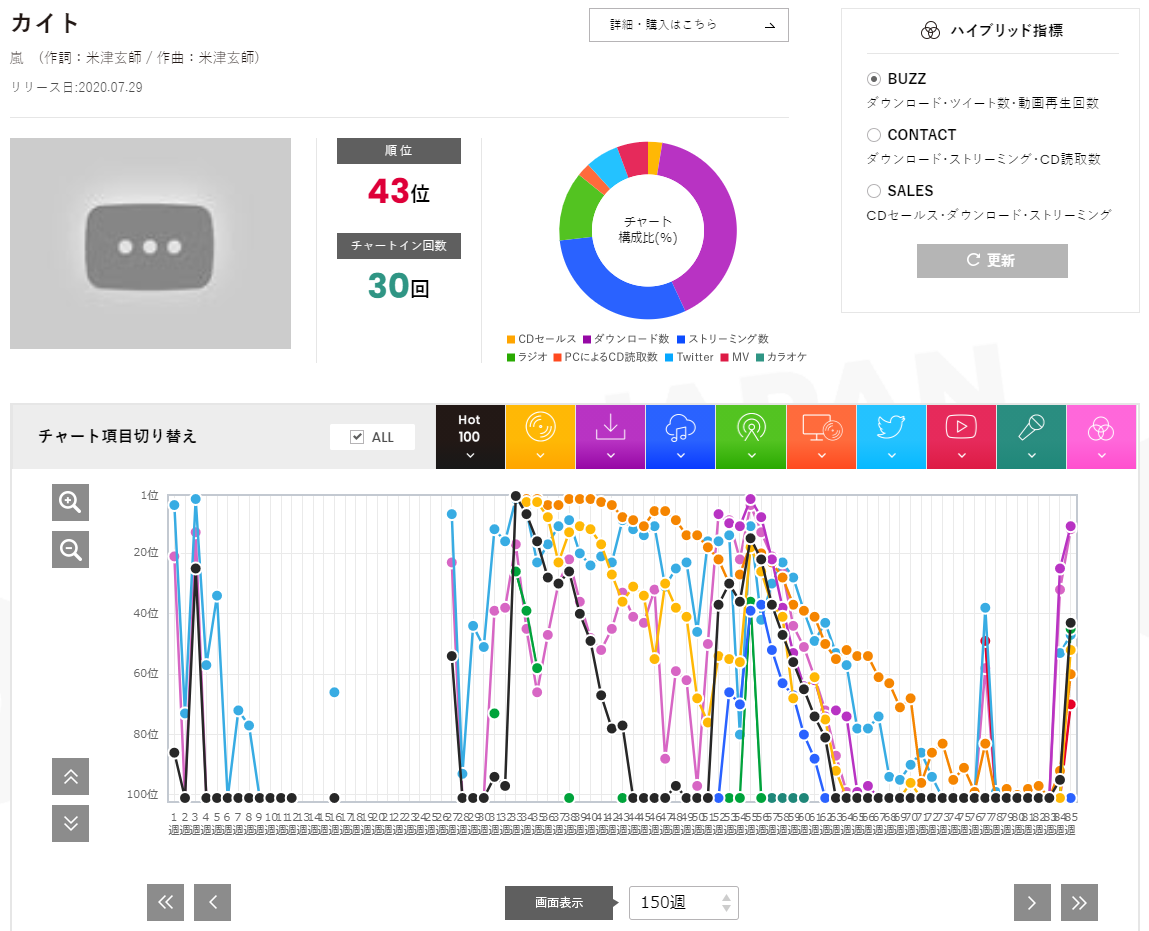Click purple download segment of donut chart
1149x931 pixels.
714,220
